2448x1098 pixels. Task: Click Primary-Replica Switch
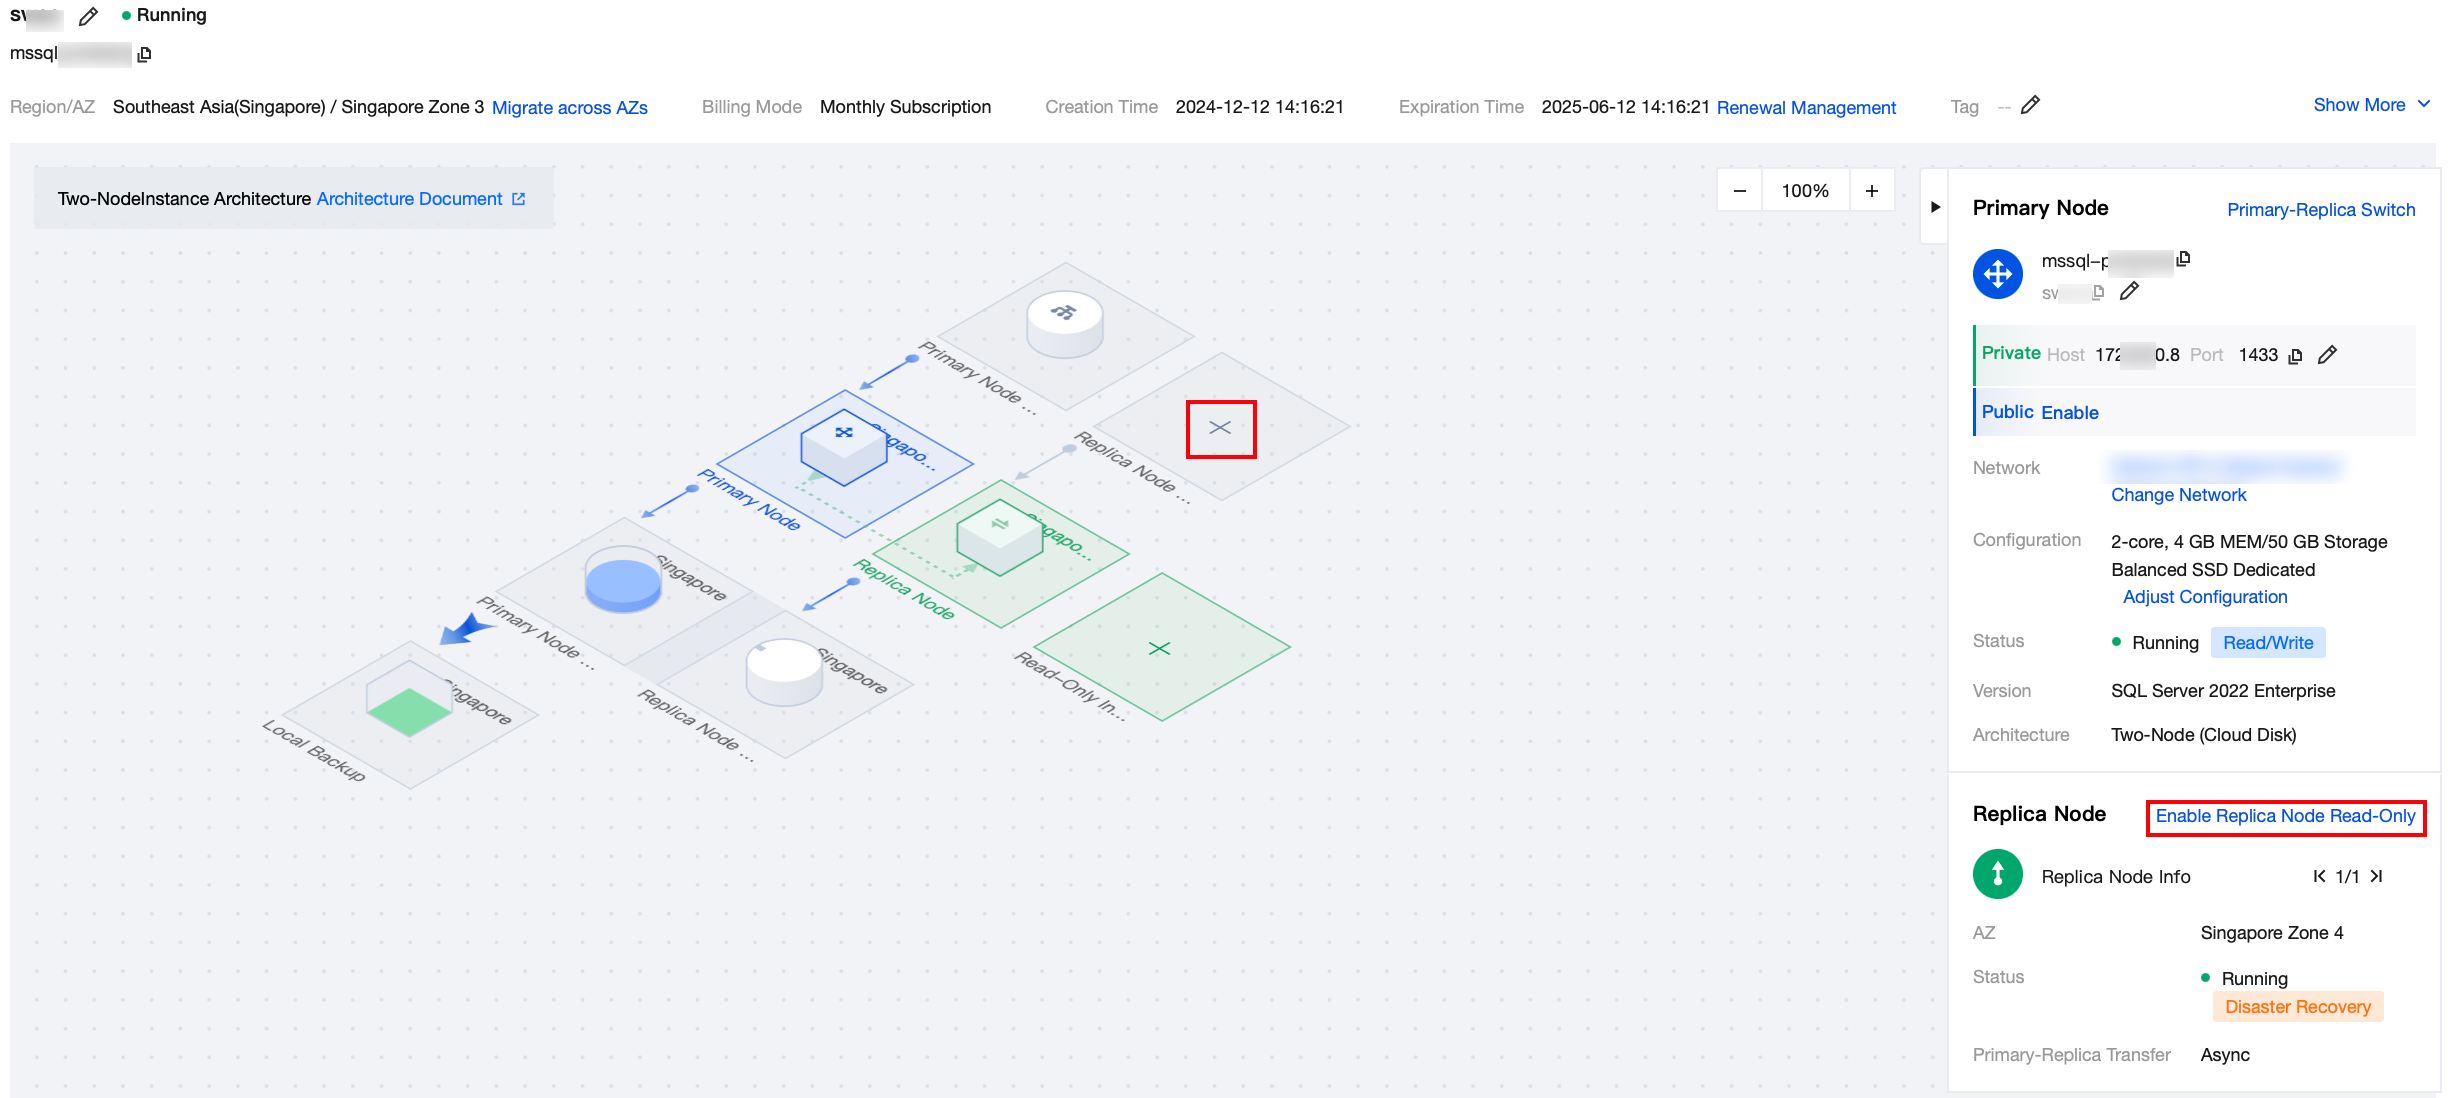pyautogui.click(x=2320, y=210)
